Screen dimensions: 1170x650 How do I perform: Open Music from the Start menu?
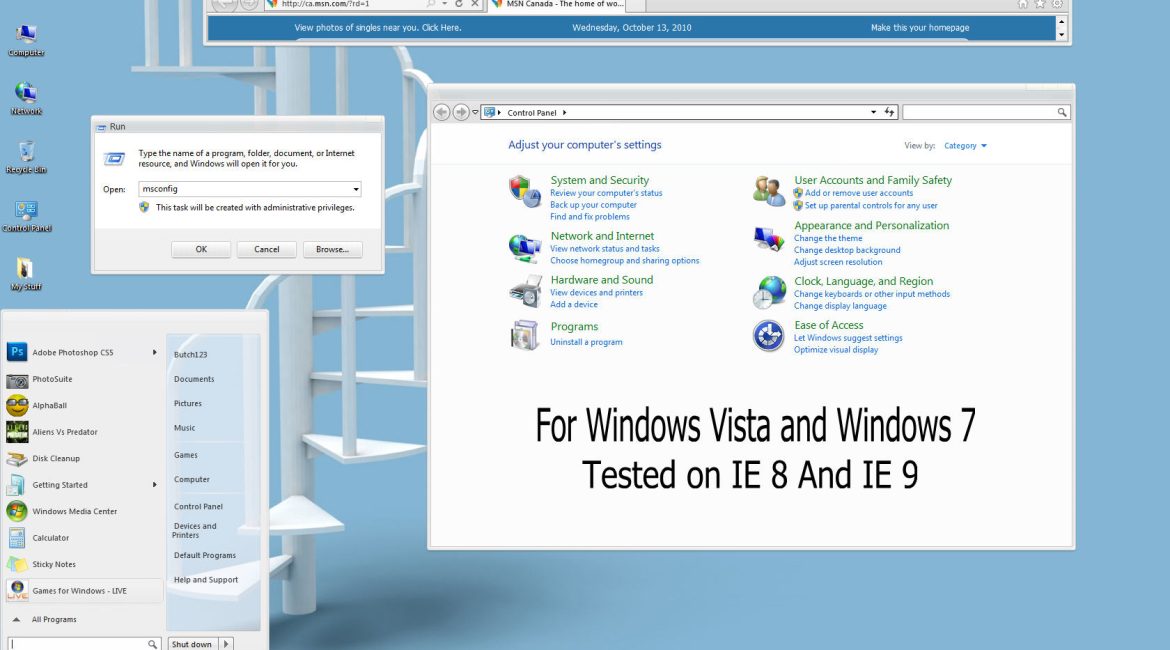(184, 428)
